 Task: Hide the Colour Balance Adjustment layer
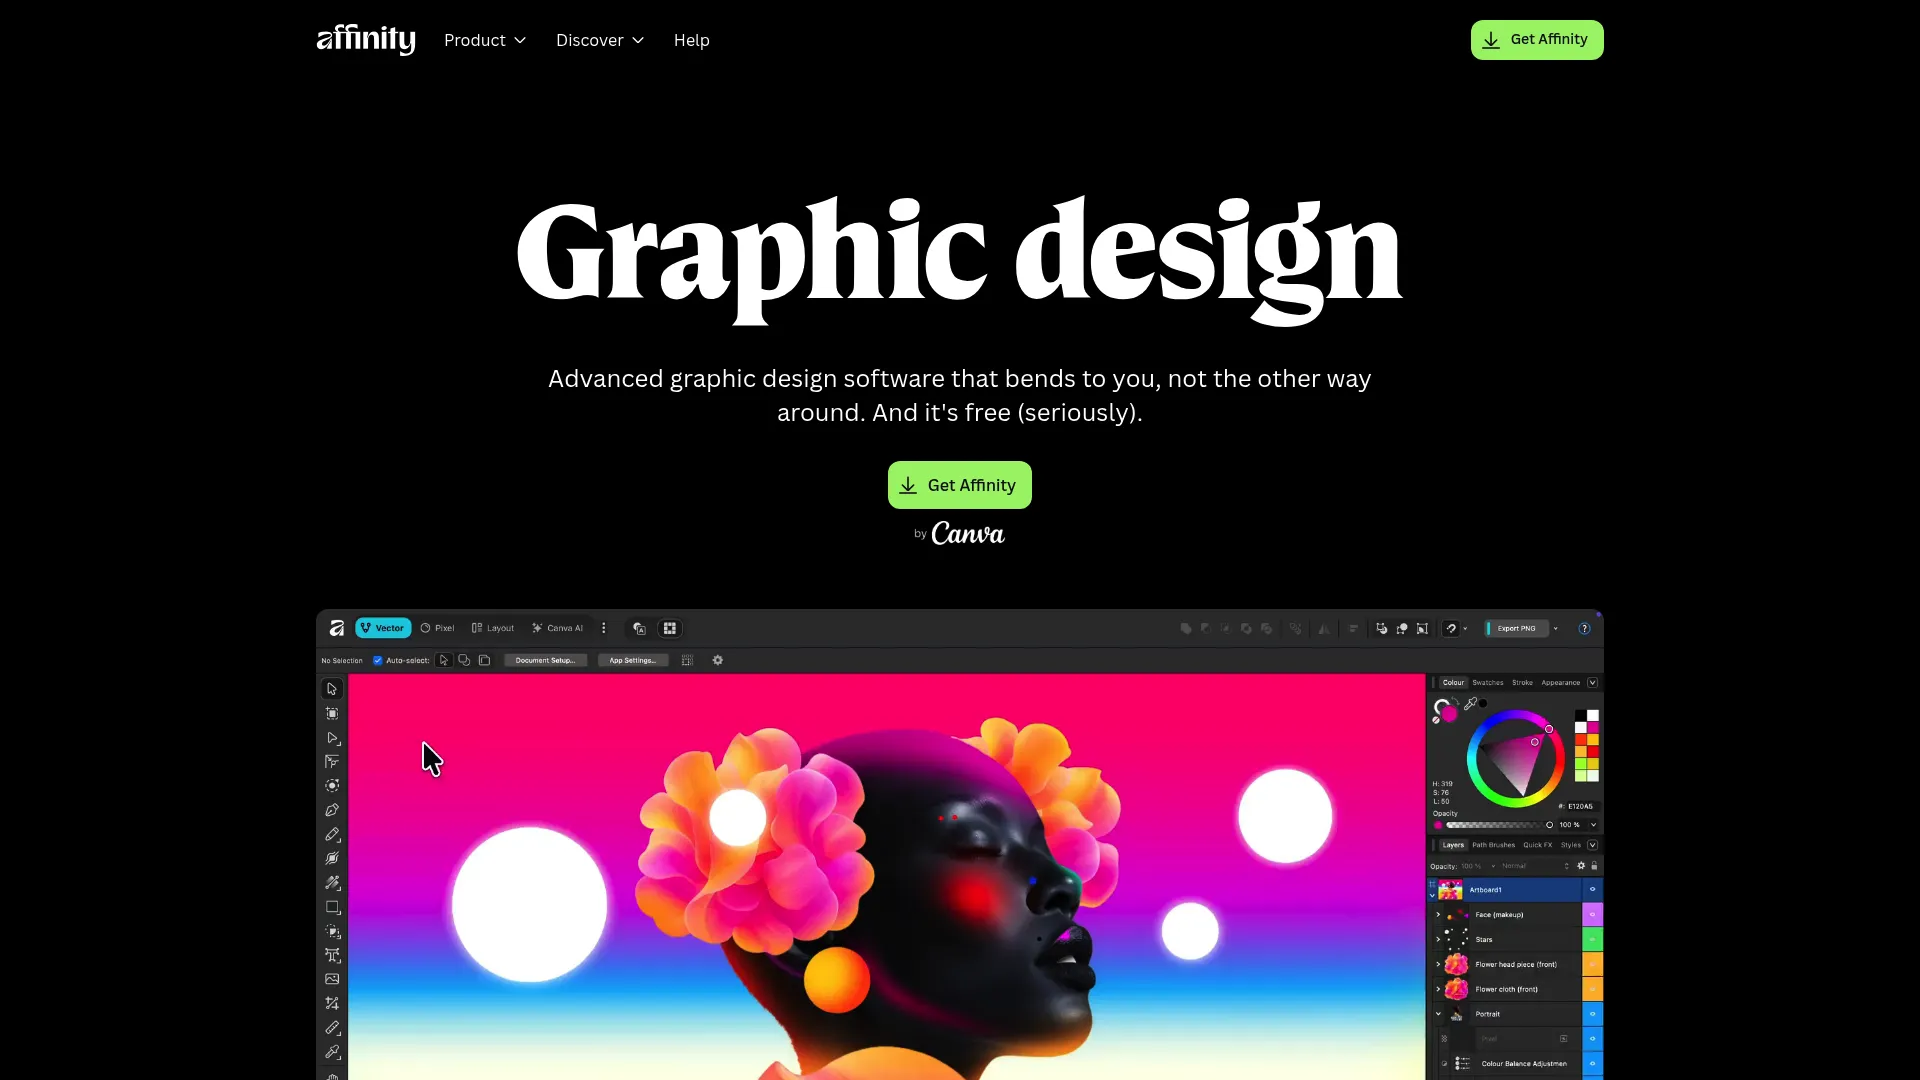pyautogui.click(x=1592, y=1063)
